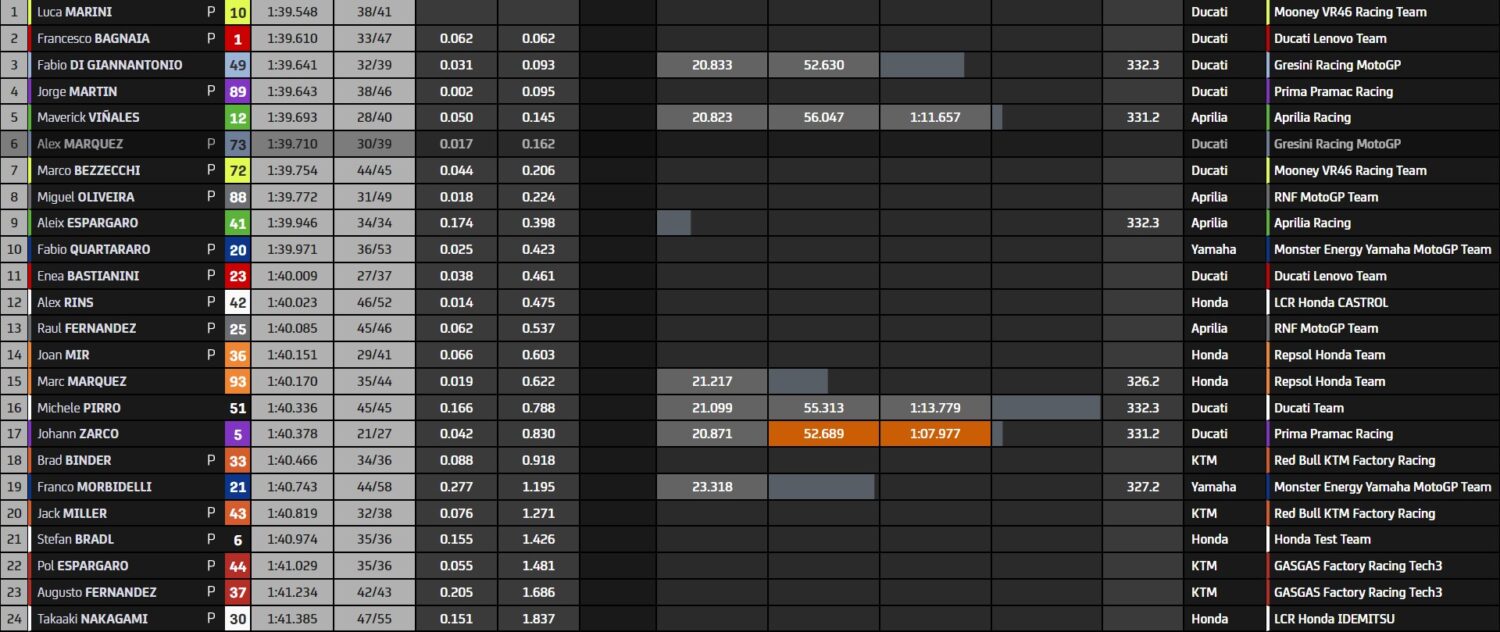This screenshot has width=1500, height=632.
Task: Select Michele PIRRO's sector time 1:13.779
Action: click(935, 407)
